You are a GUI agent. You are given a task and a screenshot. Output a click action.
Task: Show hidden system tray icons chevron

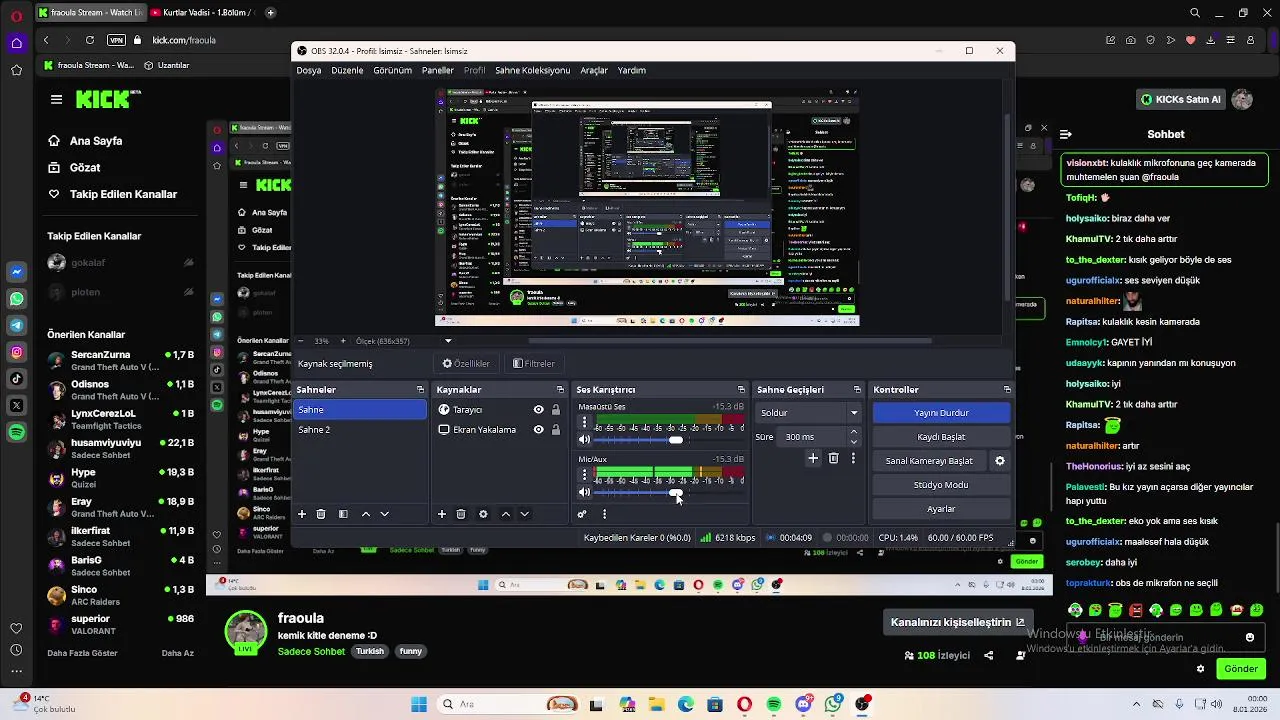click(1137, 704)
